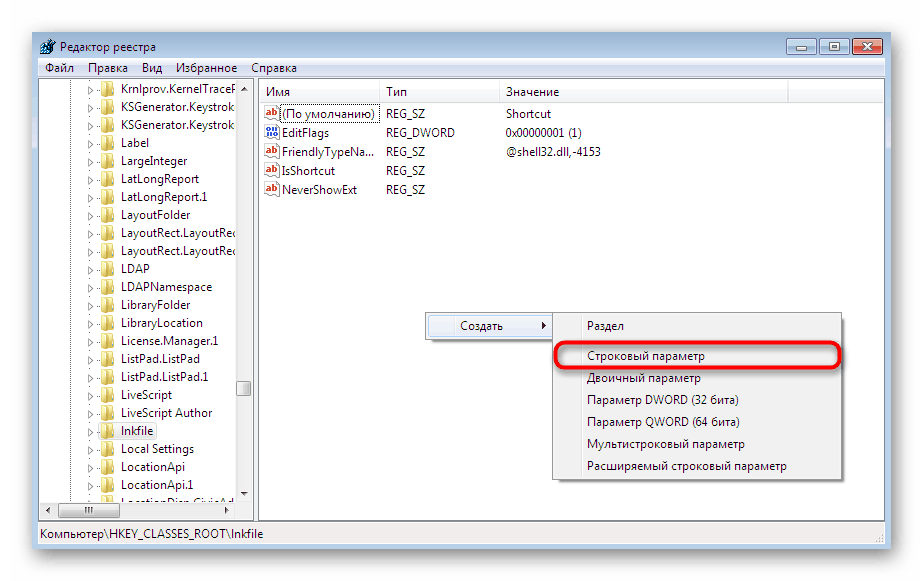Click the EditFlags DWORD value icon
This screenshot has height=581, width=923.
point(272,132)
